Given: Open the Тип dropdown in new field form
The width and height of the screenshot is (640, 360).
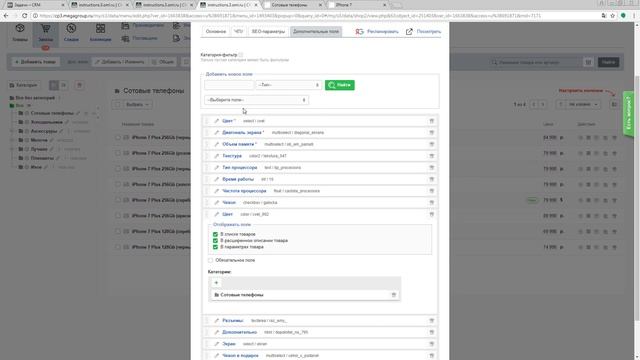Looking at the screenshot, I should point(289,85).
